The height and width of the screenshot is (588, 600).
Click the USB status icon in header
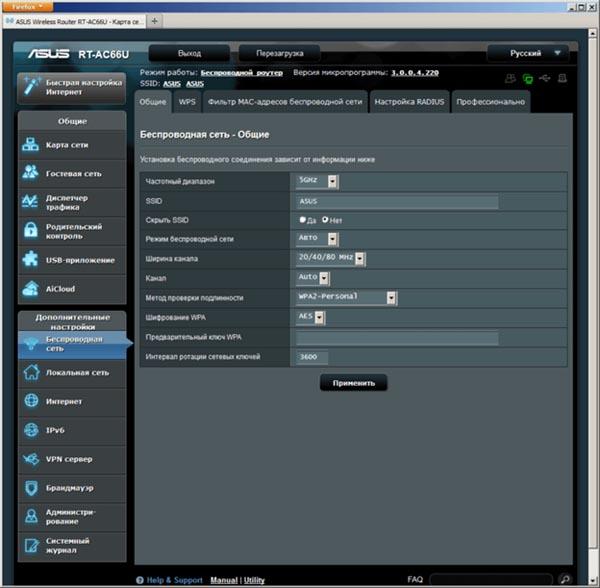[545, 78]
